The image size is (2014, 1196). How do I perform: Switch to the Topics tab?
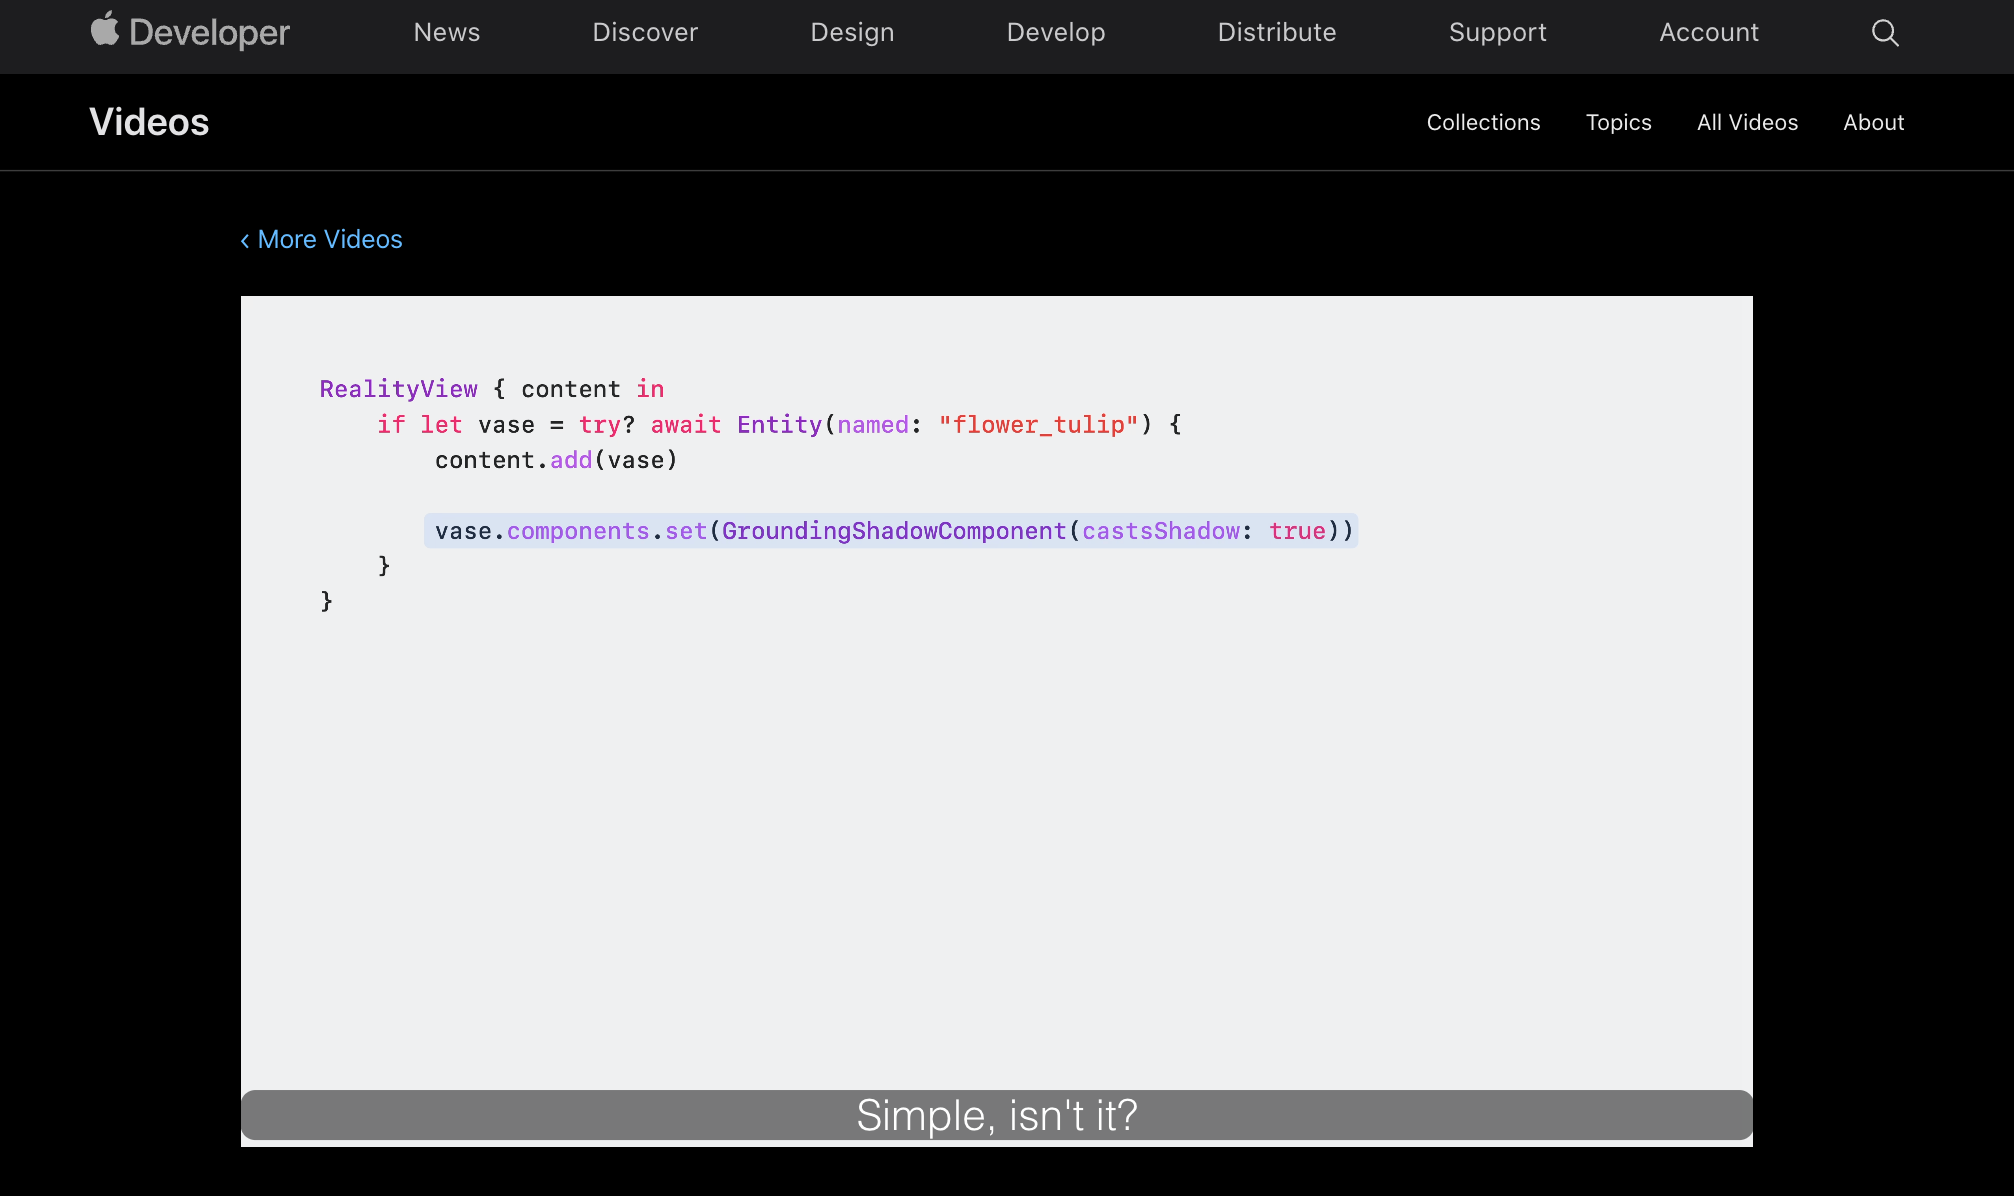click(1618, 122)
